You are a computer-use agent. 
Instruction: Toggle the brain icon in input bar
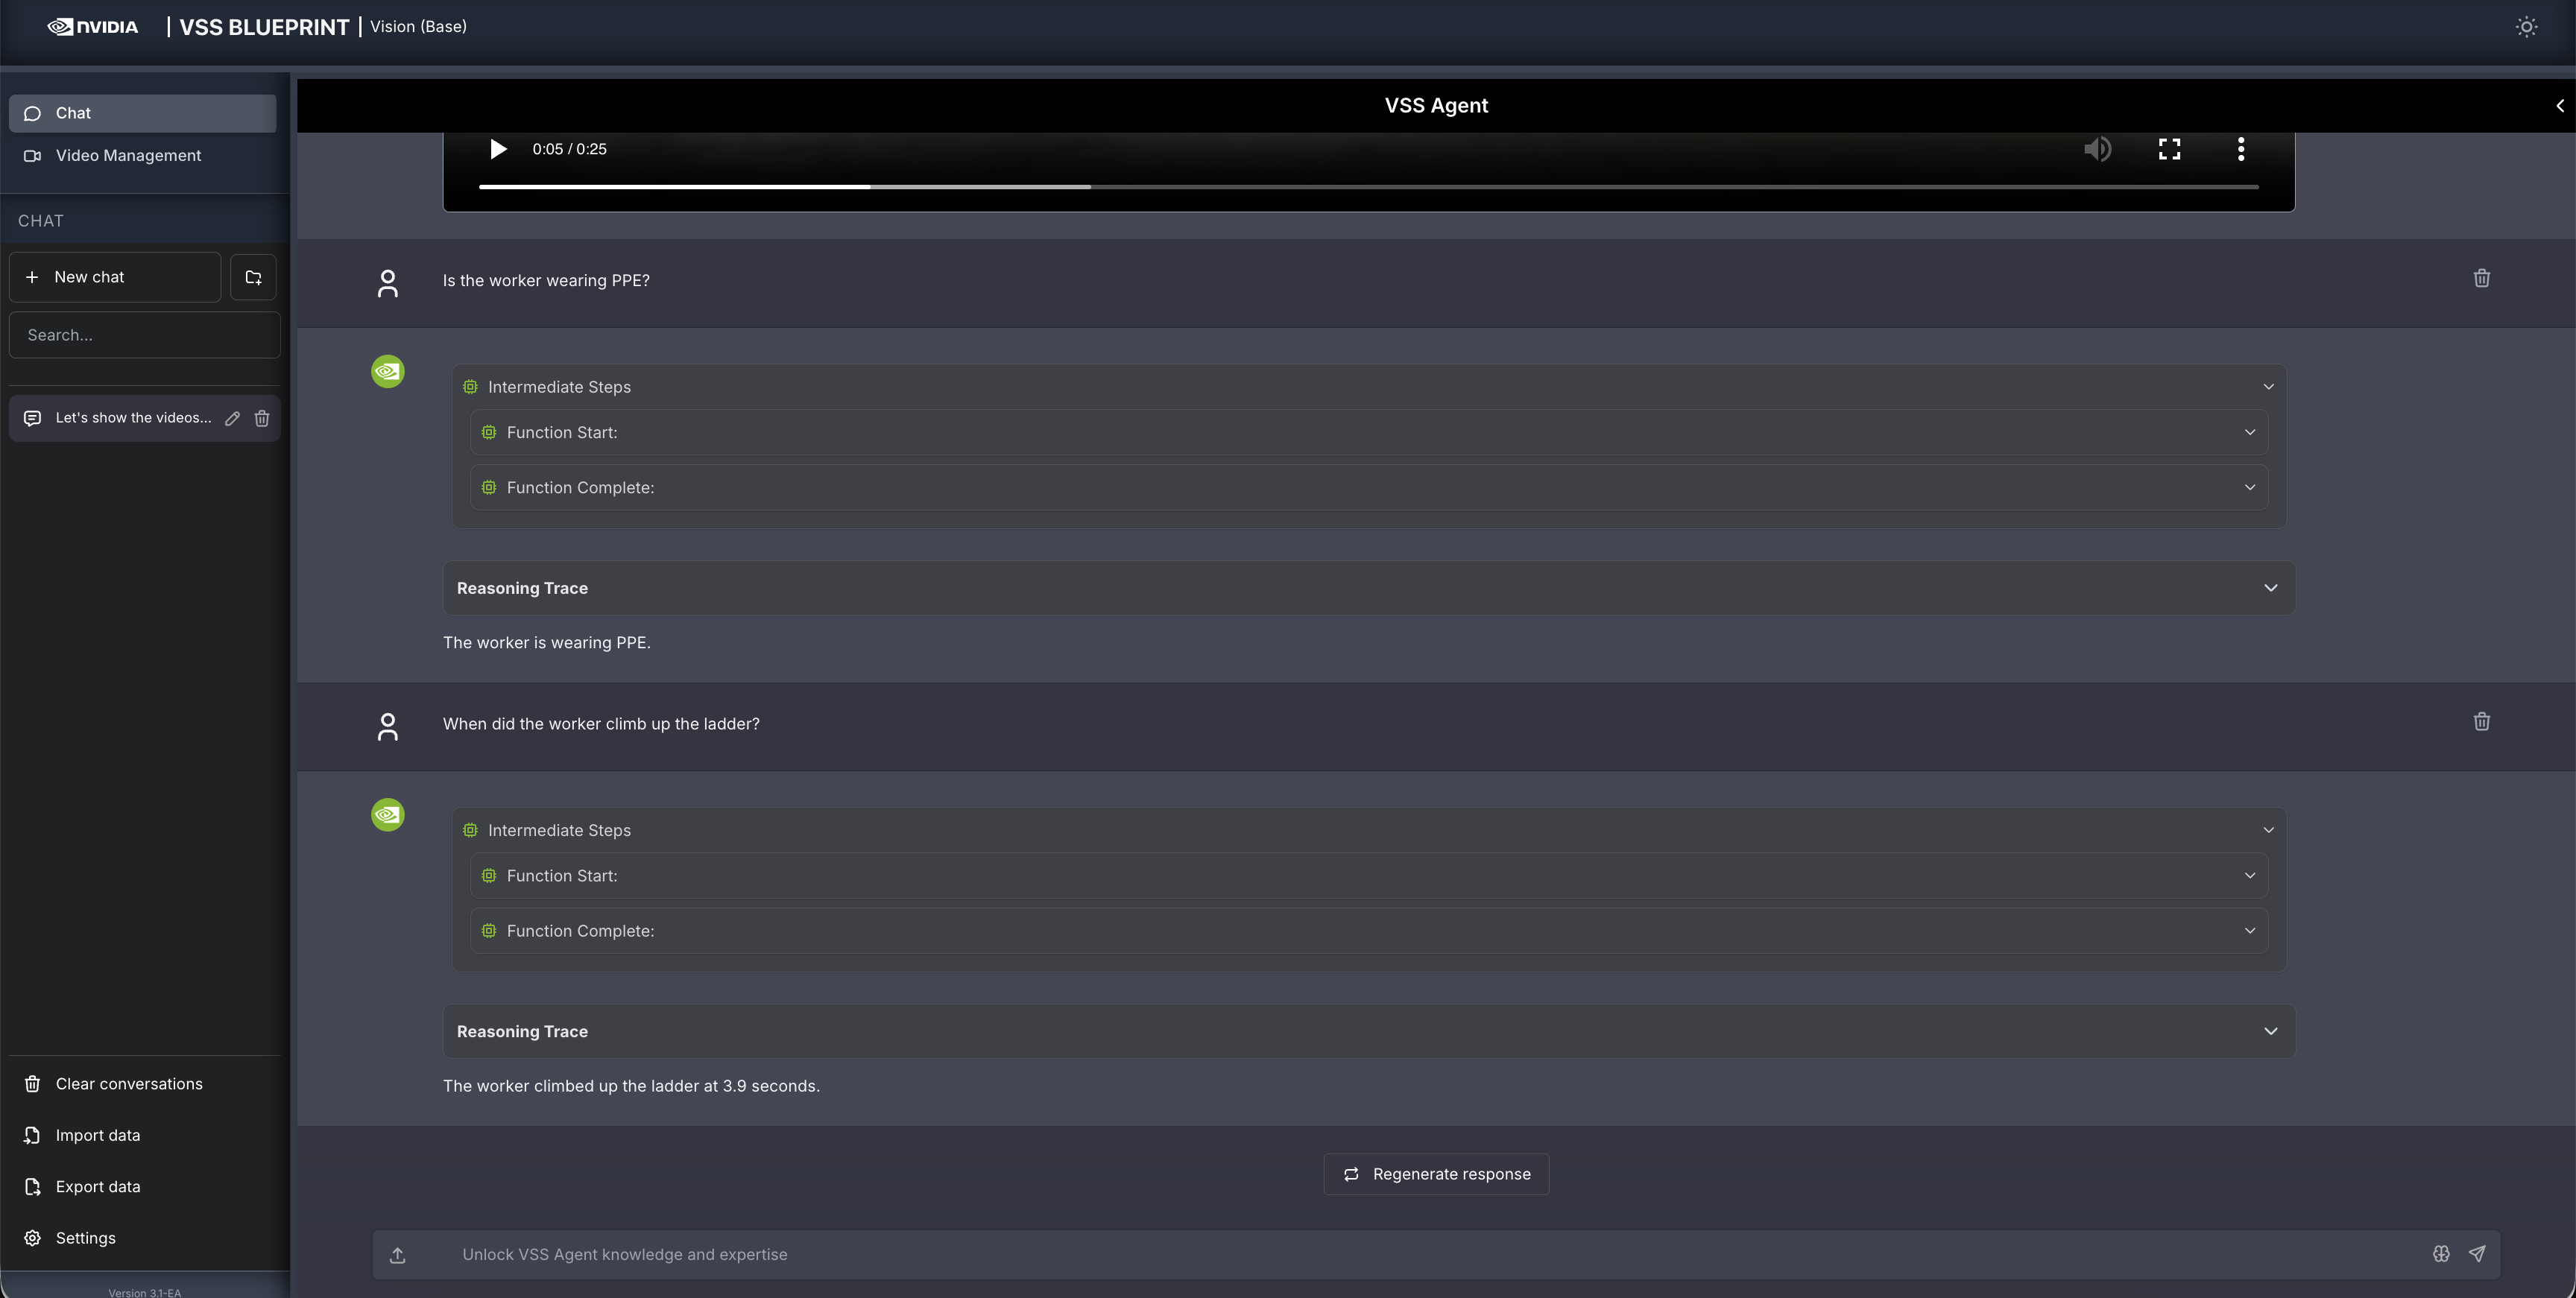tap(2441, 1254)
